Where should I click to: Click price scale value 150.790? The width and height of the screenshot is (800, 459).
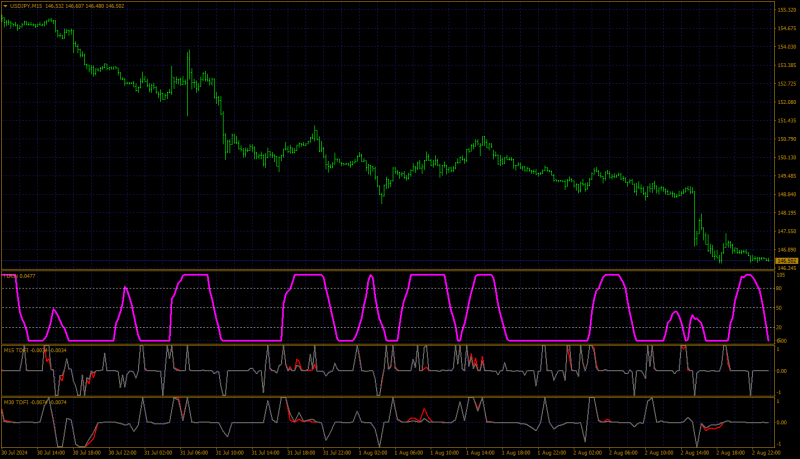pos(787,139)
